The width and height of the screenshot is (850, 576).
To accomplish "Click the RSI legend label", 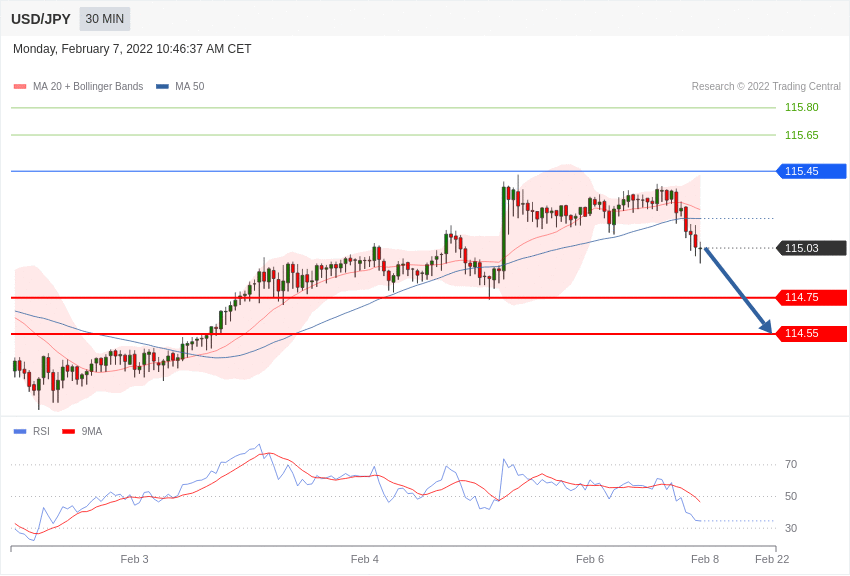I will tap(41, 431).
